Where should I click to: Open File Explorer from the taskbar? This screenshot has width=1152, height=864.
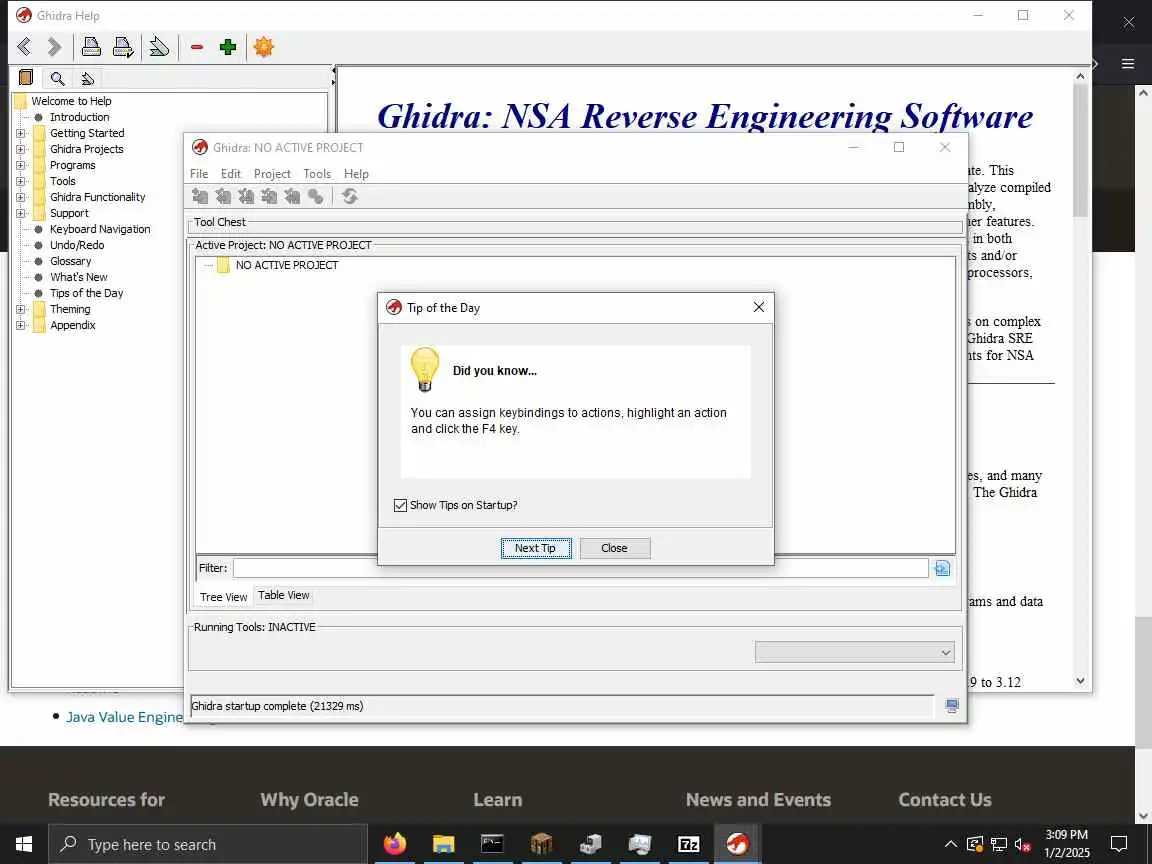443,844
